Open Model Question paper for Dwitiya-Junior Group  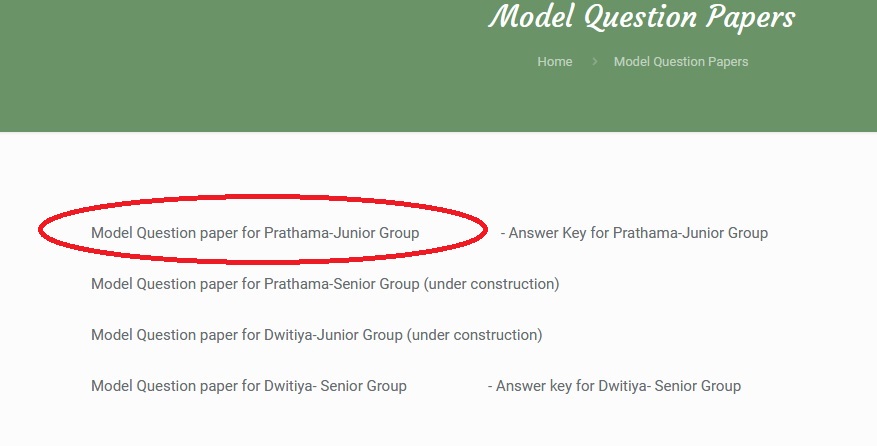pyautogui.click(x=247, y=335)
